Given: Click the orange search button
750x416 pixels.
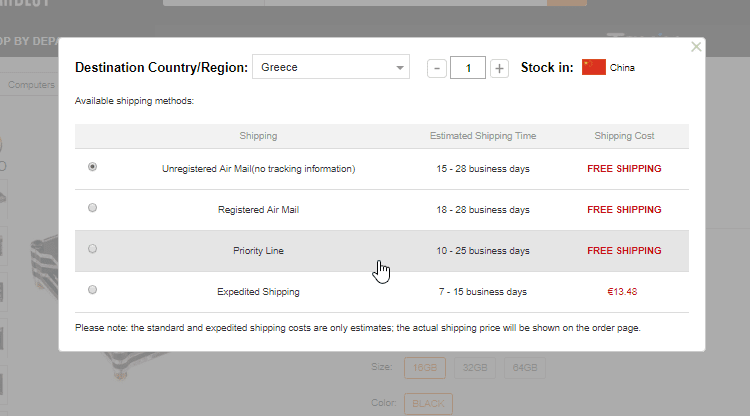Looking at the screenshot, I should coord(567,3).
